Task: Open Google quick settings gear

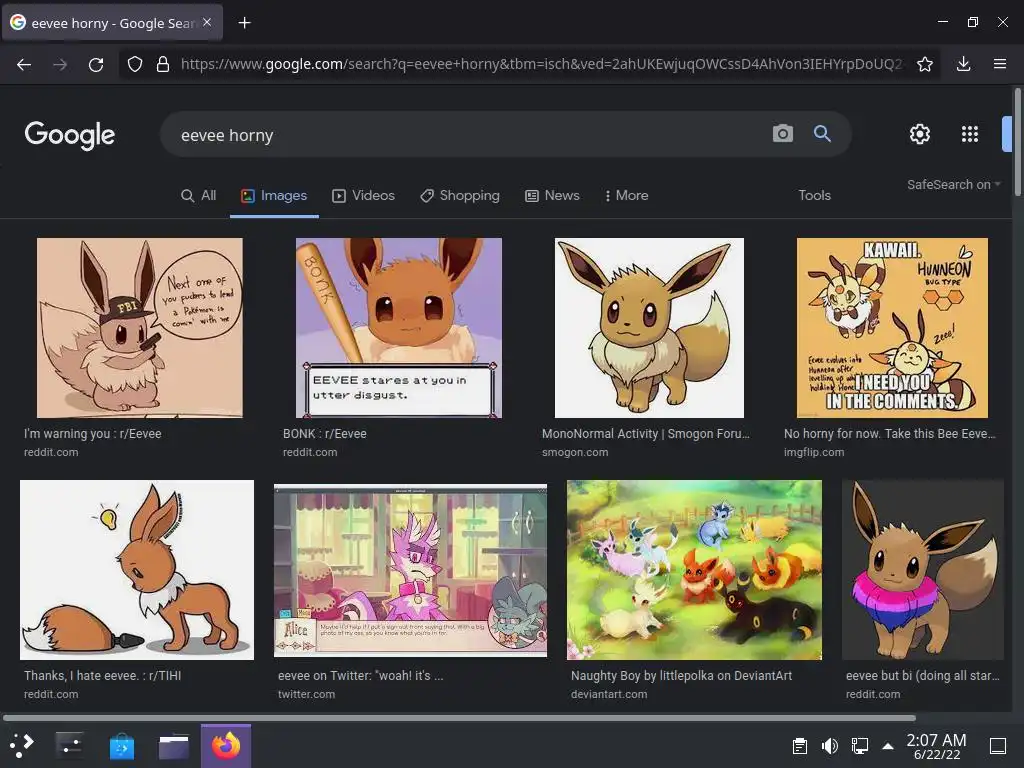Action: point(920,134)
